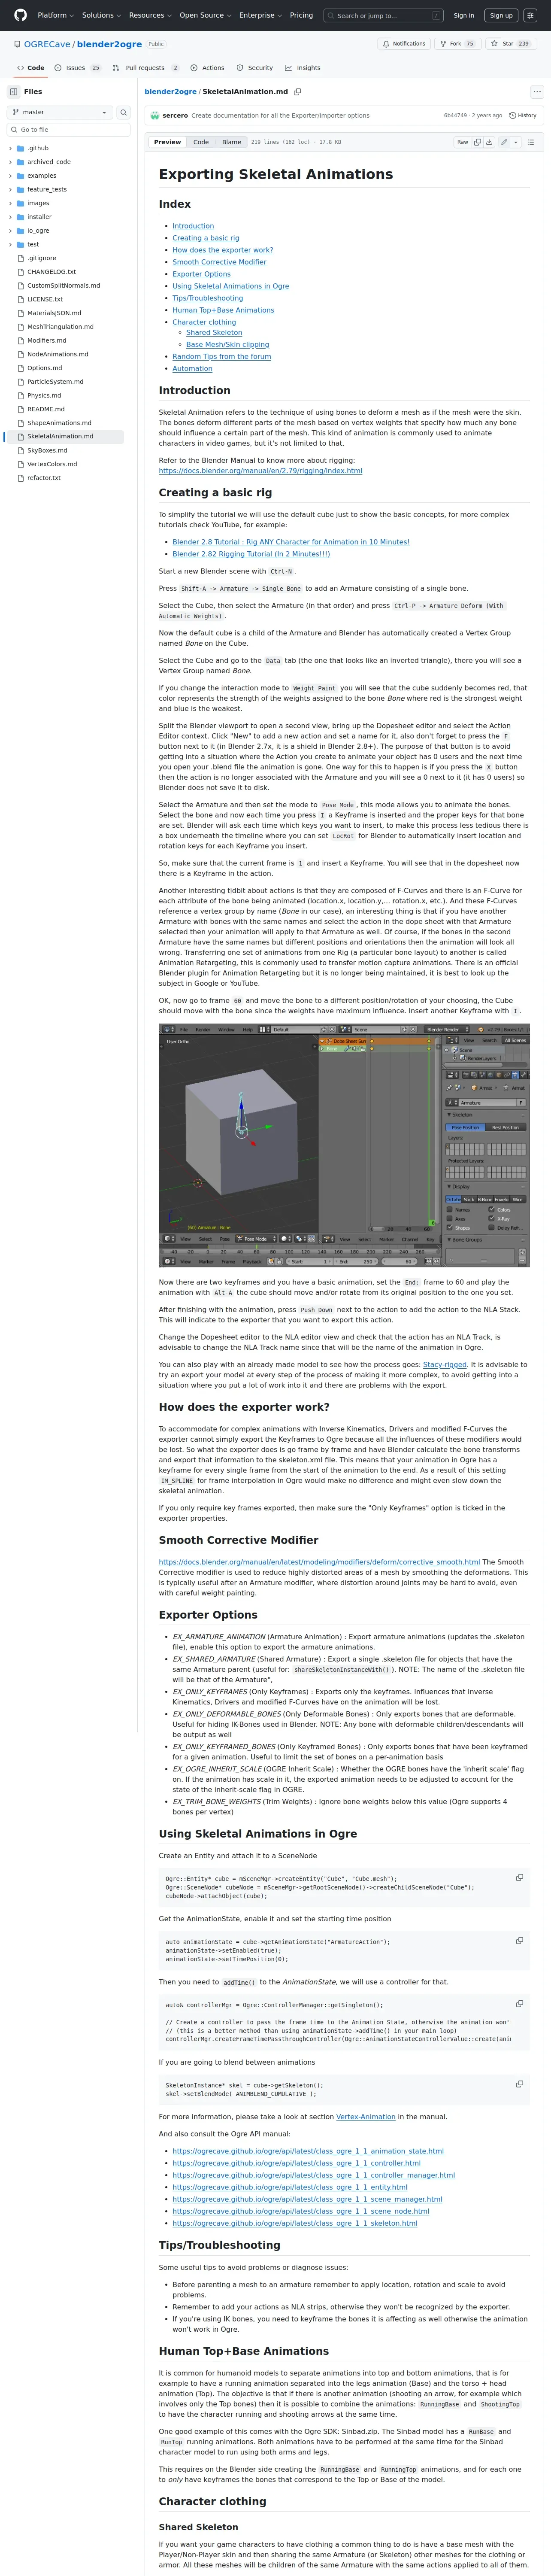The height and width of the screenshot is (2576, 551).
Task: Open the OGRECave owner link
Action: [x=47, y=44]
